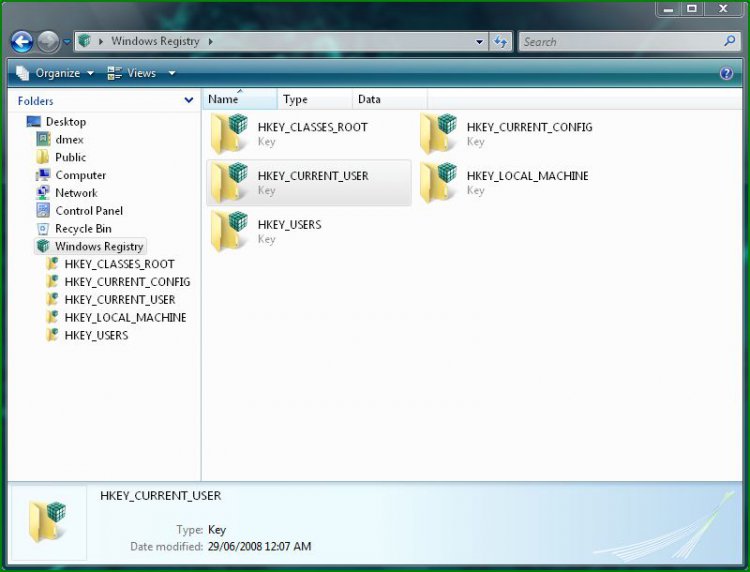This screenshot has height=572, width=750.
Task: Select Recycle Bin in folder tree
Action: pos(83,229)
